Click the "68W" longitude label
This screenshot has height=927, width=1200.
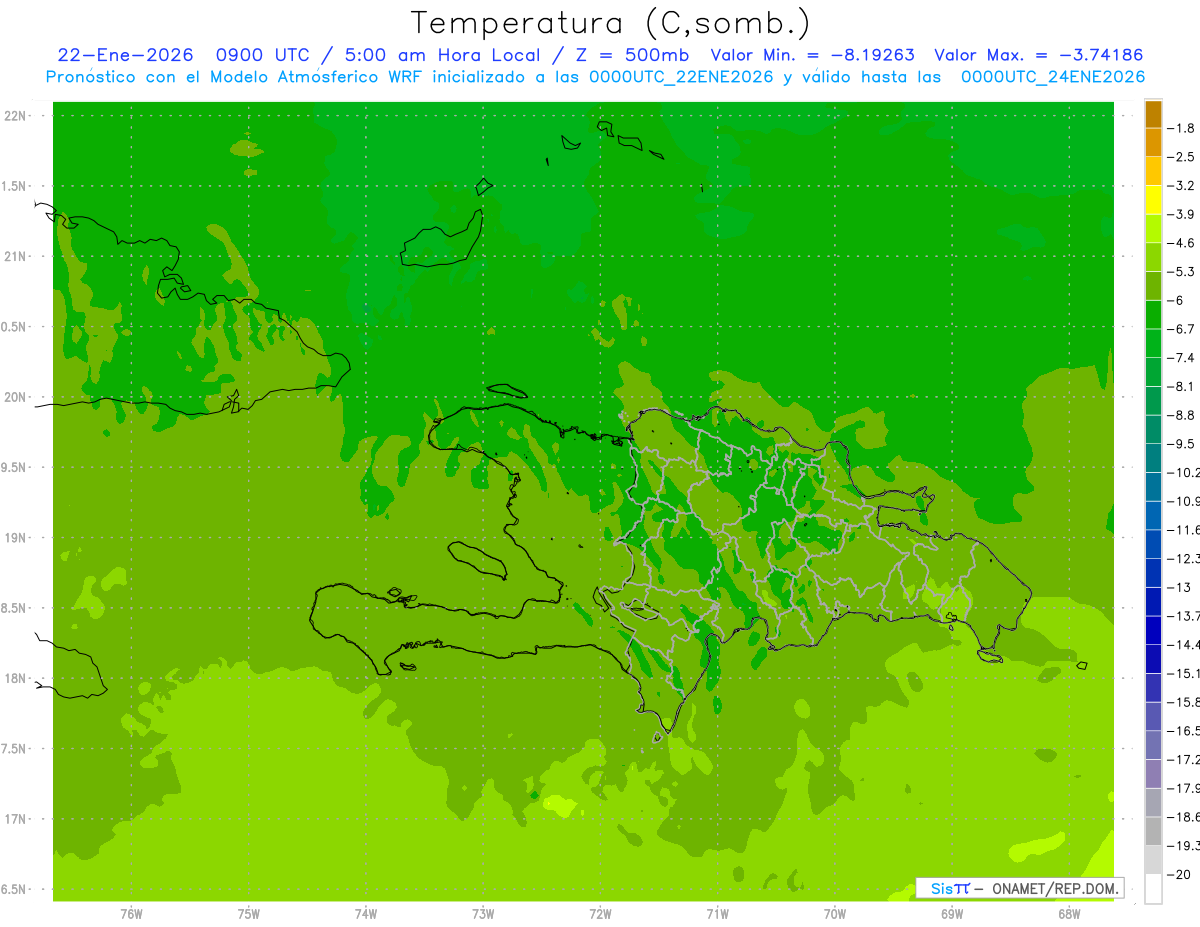pyautogui.click(x=1069, y=914)
